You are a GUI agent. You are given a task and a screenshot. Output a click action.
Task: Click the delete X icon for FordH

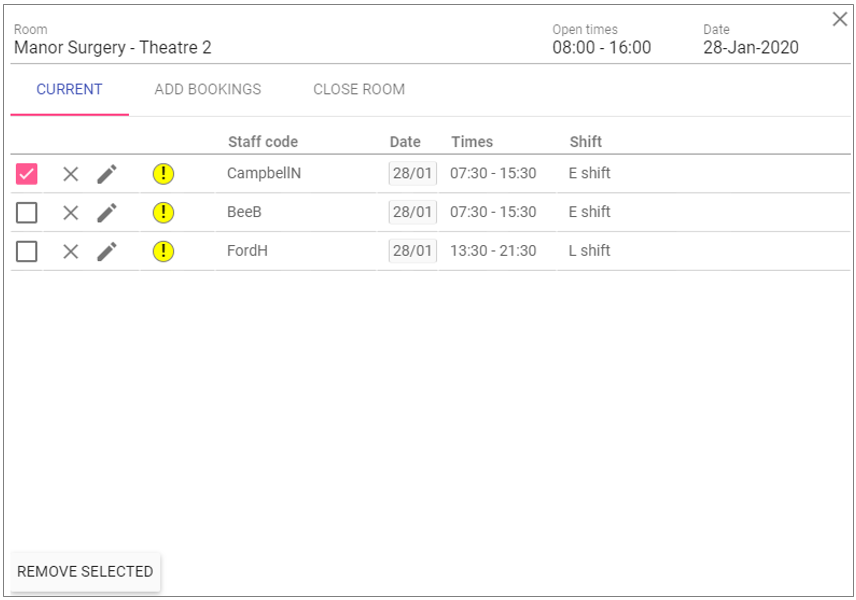click(x=70, y=251)
